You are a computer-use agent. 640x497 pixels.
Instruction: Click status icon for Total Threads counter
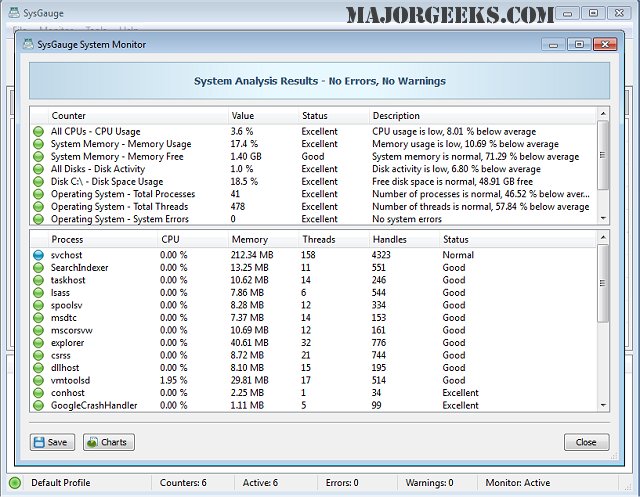pos(38,207)
